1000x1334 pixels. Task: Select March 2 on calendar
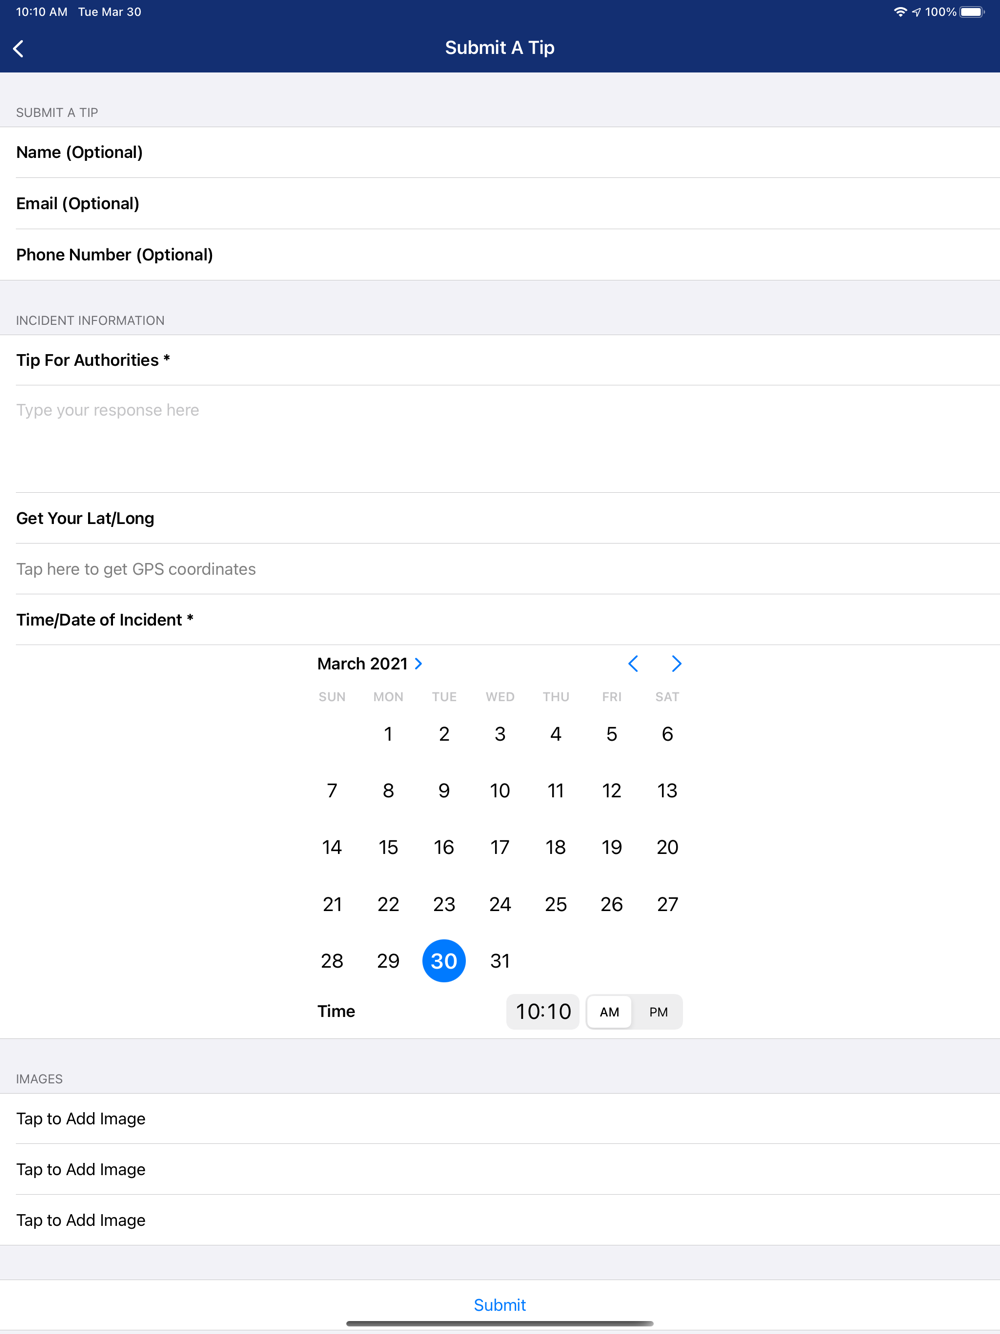point(444,734)
